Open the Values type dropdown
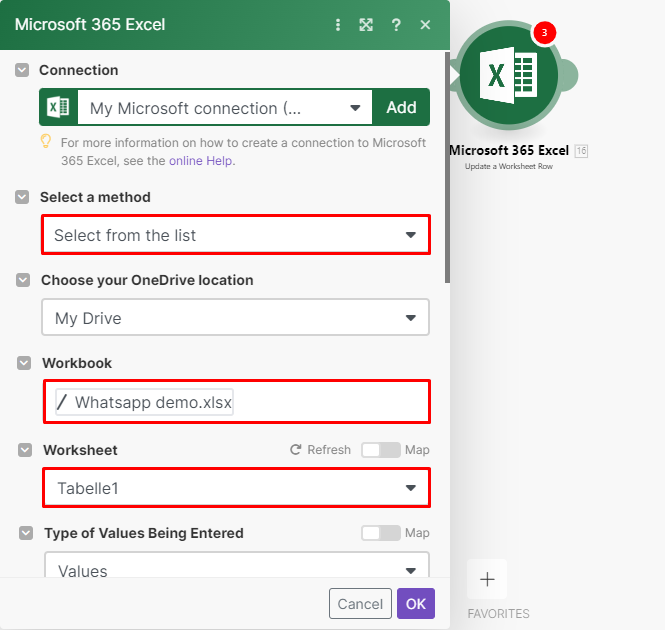Viewport: 665px width, 630px height. click(237, 565)
